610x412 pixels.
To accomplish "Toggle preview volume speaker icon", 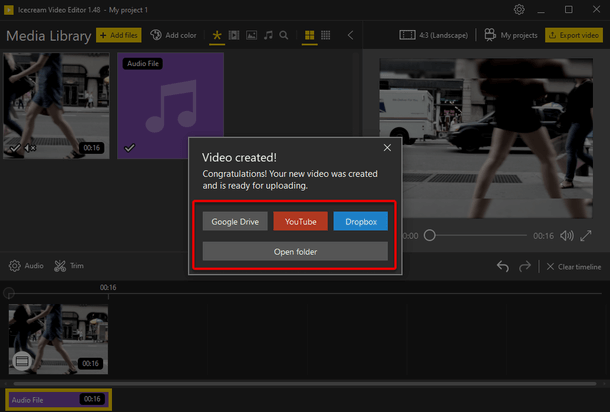I will (567, 235).
